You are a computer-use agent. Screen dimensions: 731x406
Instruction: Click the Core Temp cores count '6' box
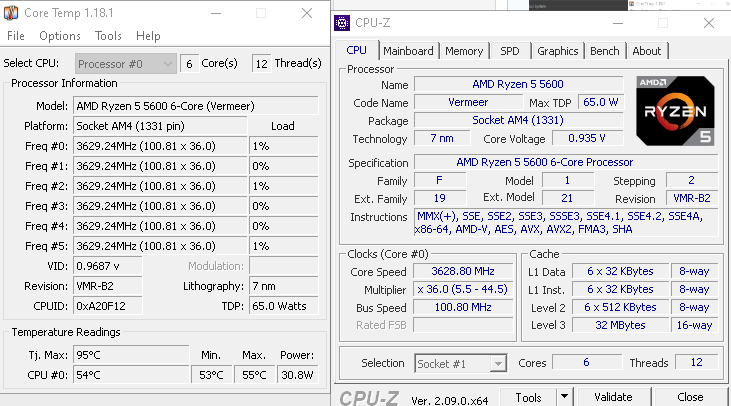coord(189,64)
